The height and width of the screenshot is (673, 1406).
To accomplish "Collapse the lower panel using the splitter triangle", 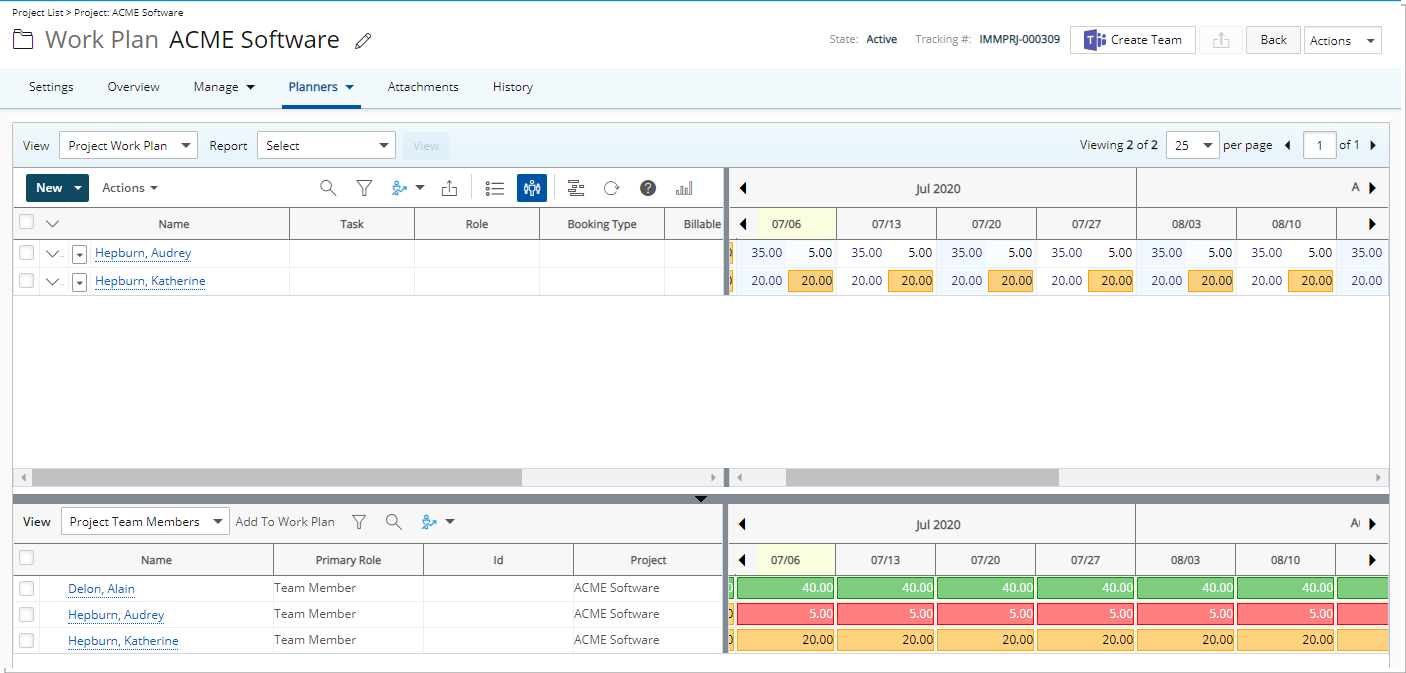I will point(700,498).
